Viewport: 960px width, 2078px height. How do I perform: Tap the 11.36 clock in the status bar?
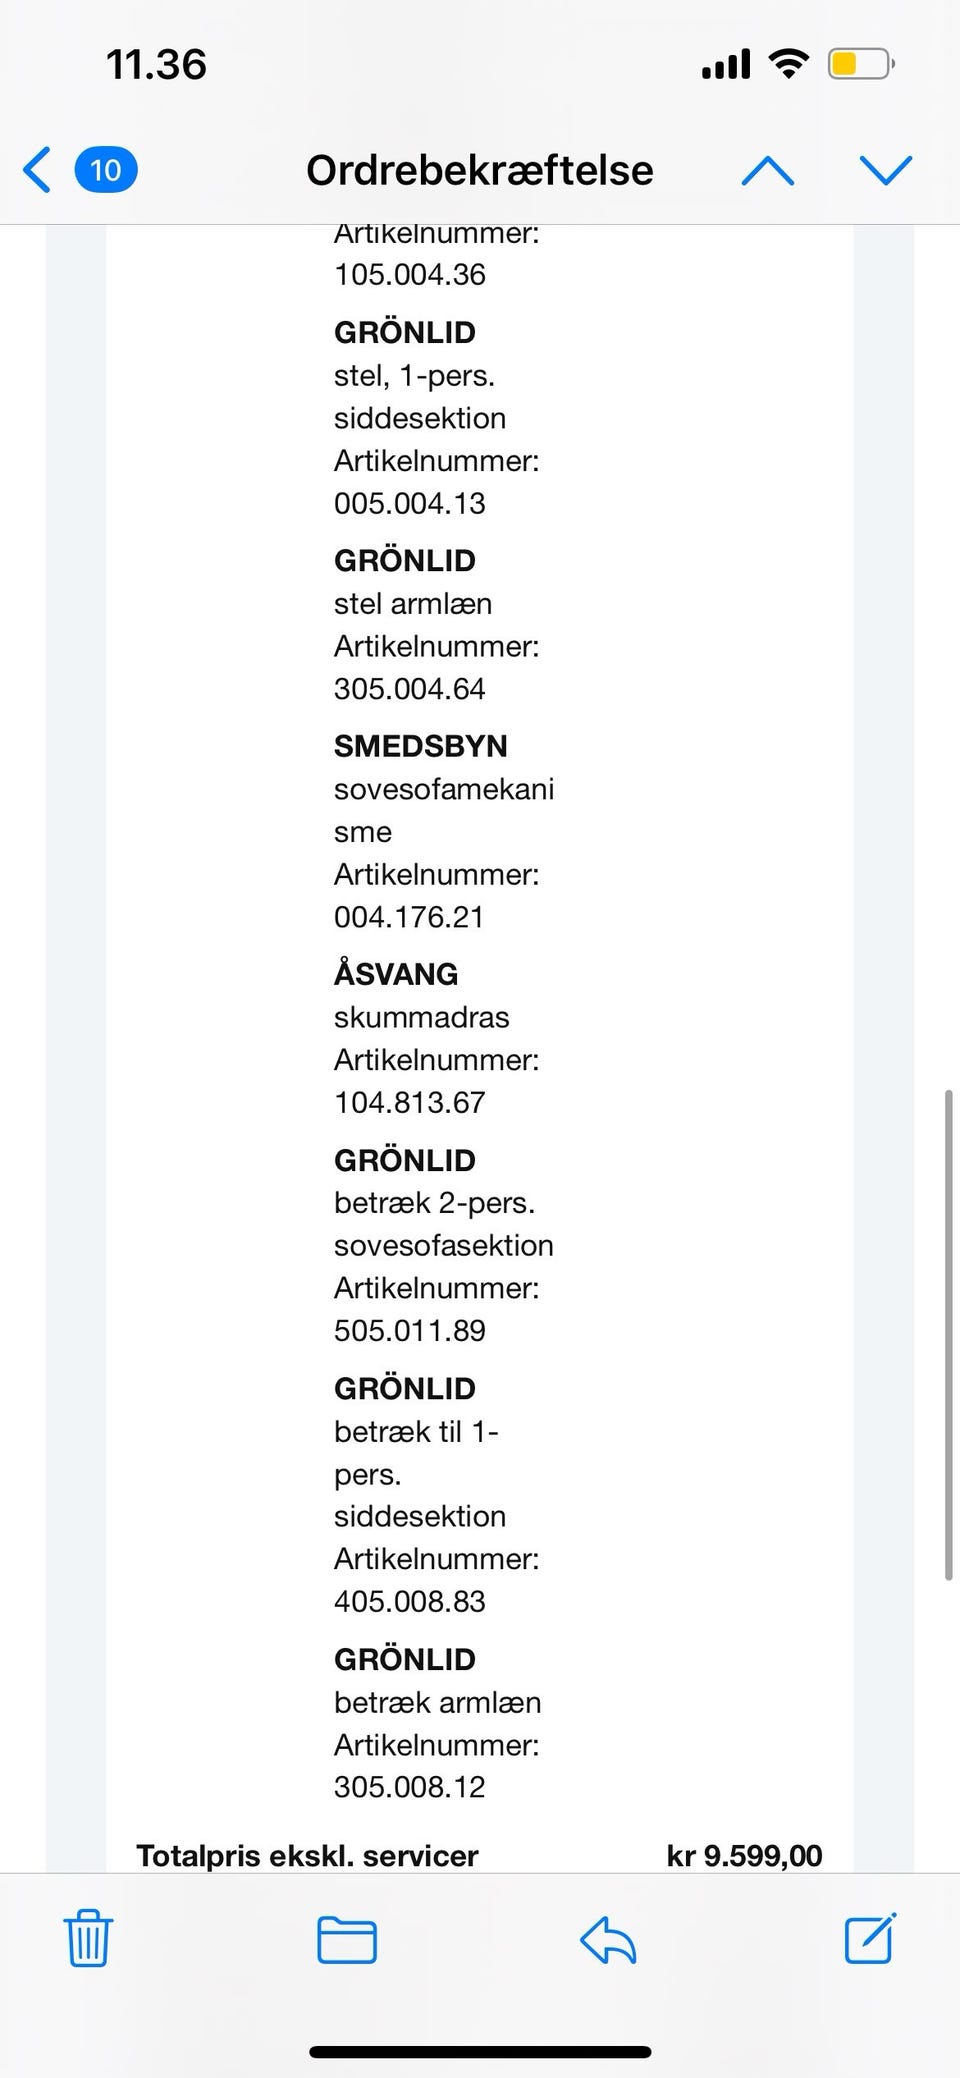156,65
